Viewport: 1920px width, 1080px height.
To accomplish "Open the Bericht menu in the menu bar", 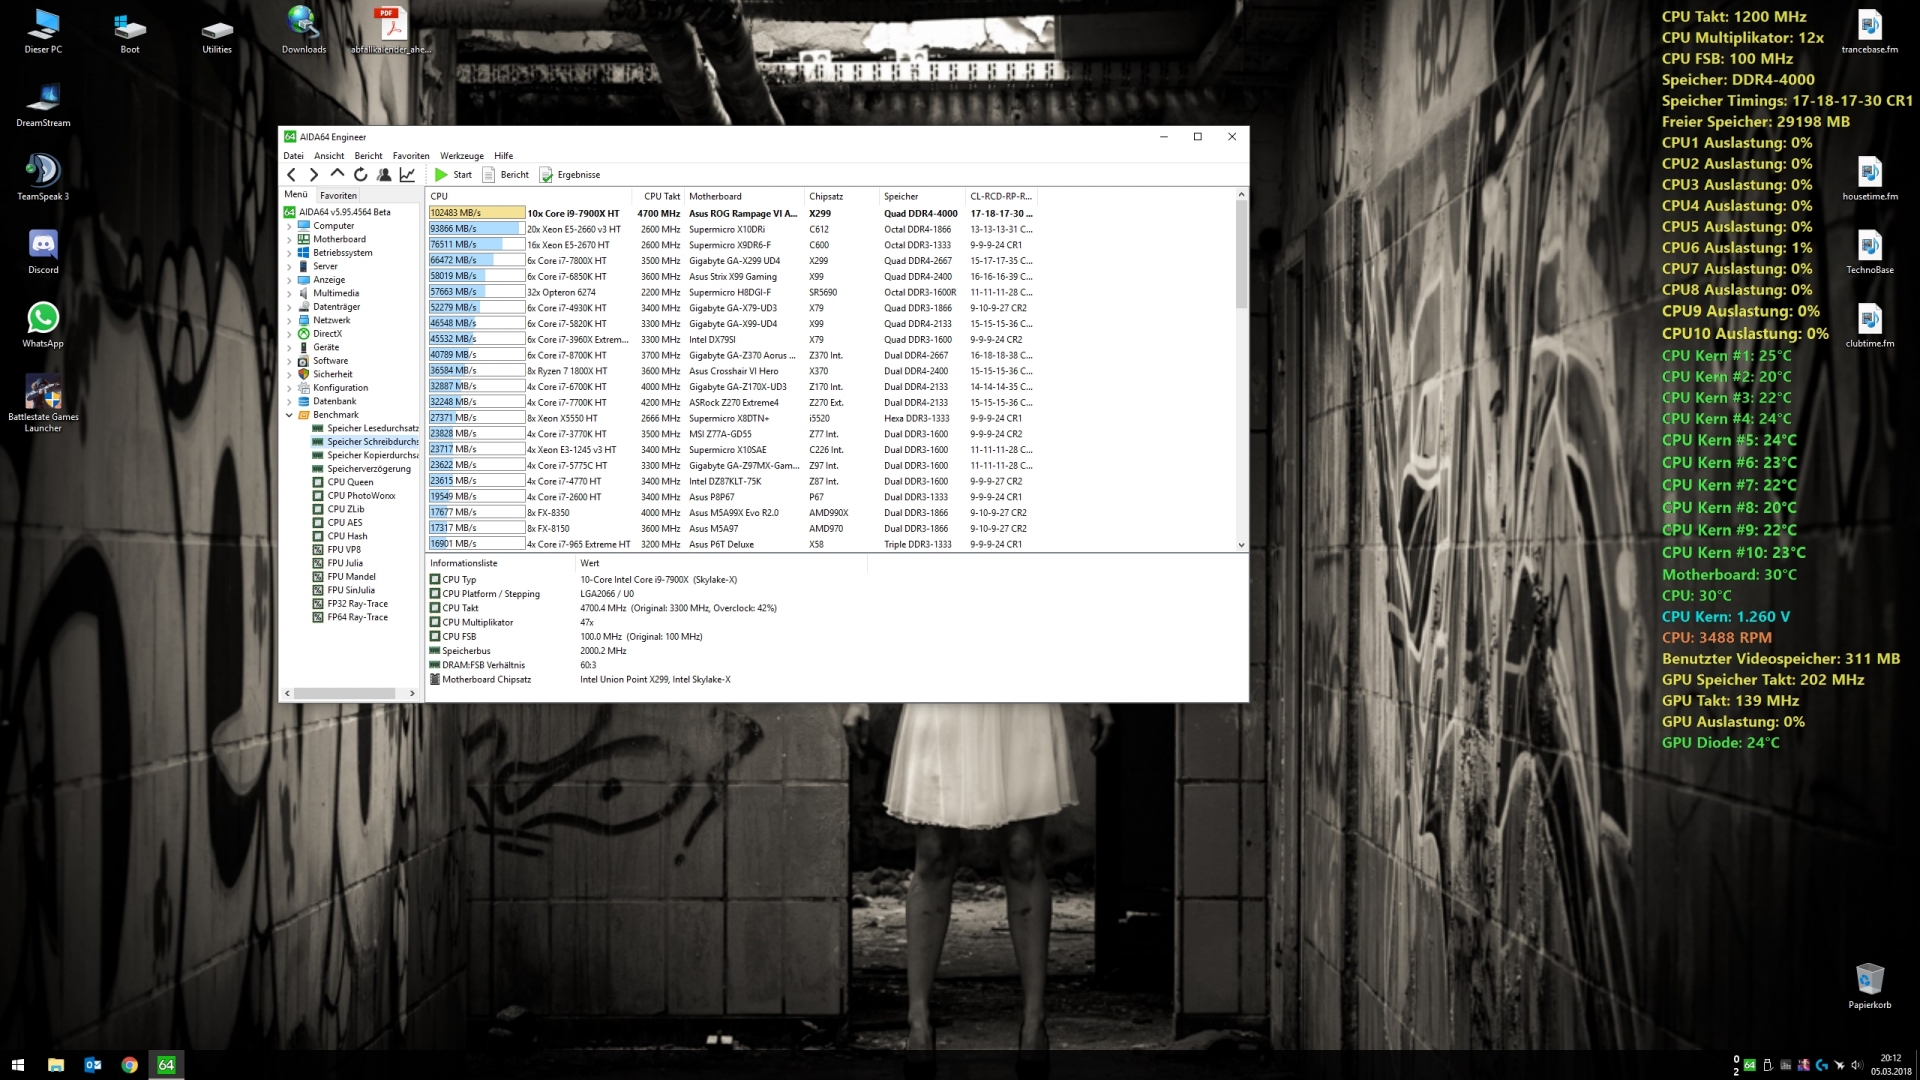I will click(368, 156).
